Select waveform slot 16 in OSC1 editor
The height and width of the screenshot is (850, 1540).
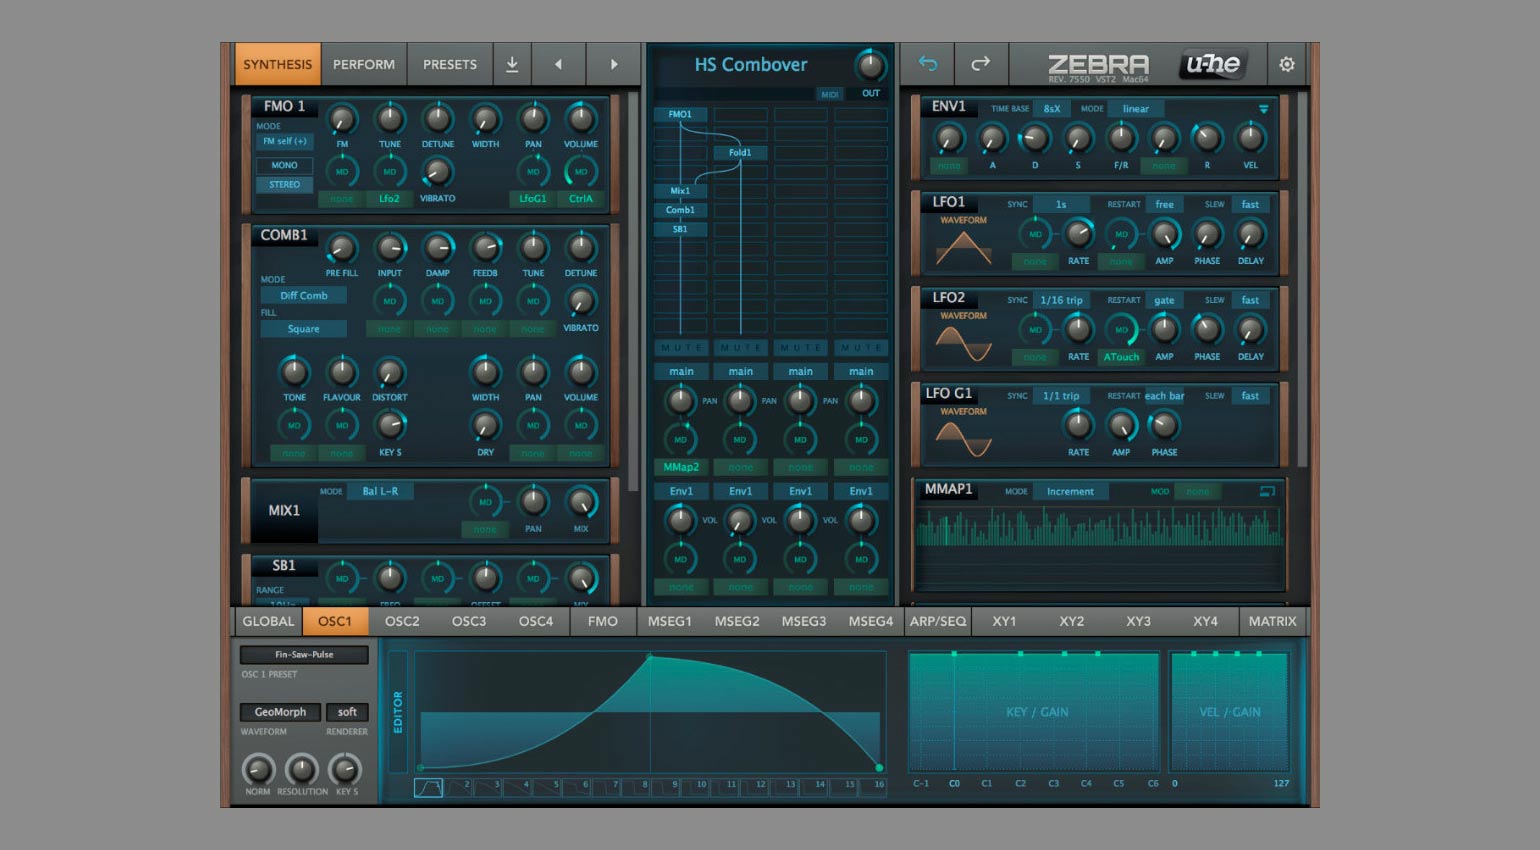[872, 788]
